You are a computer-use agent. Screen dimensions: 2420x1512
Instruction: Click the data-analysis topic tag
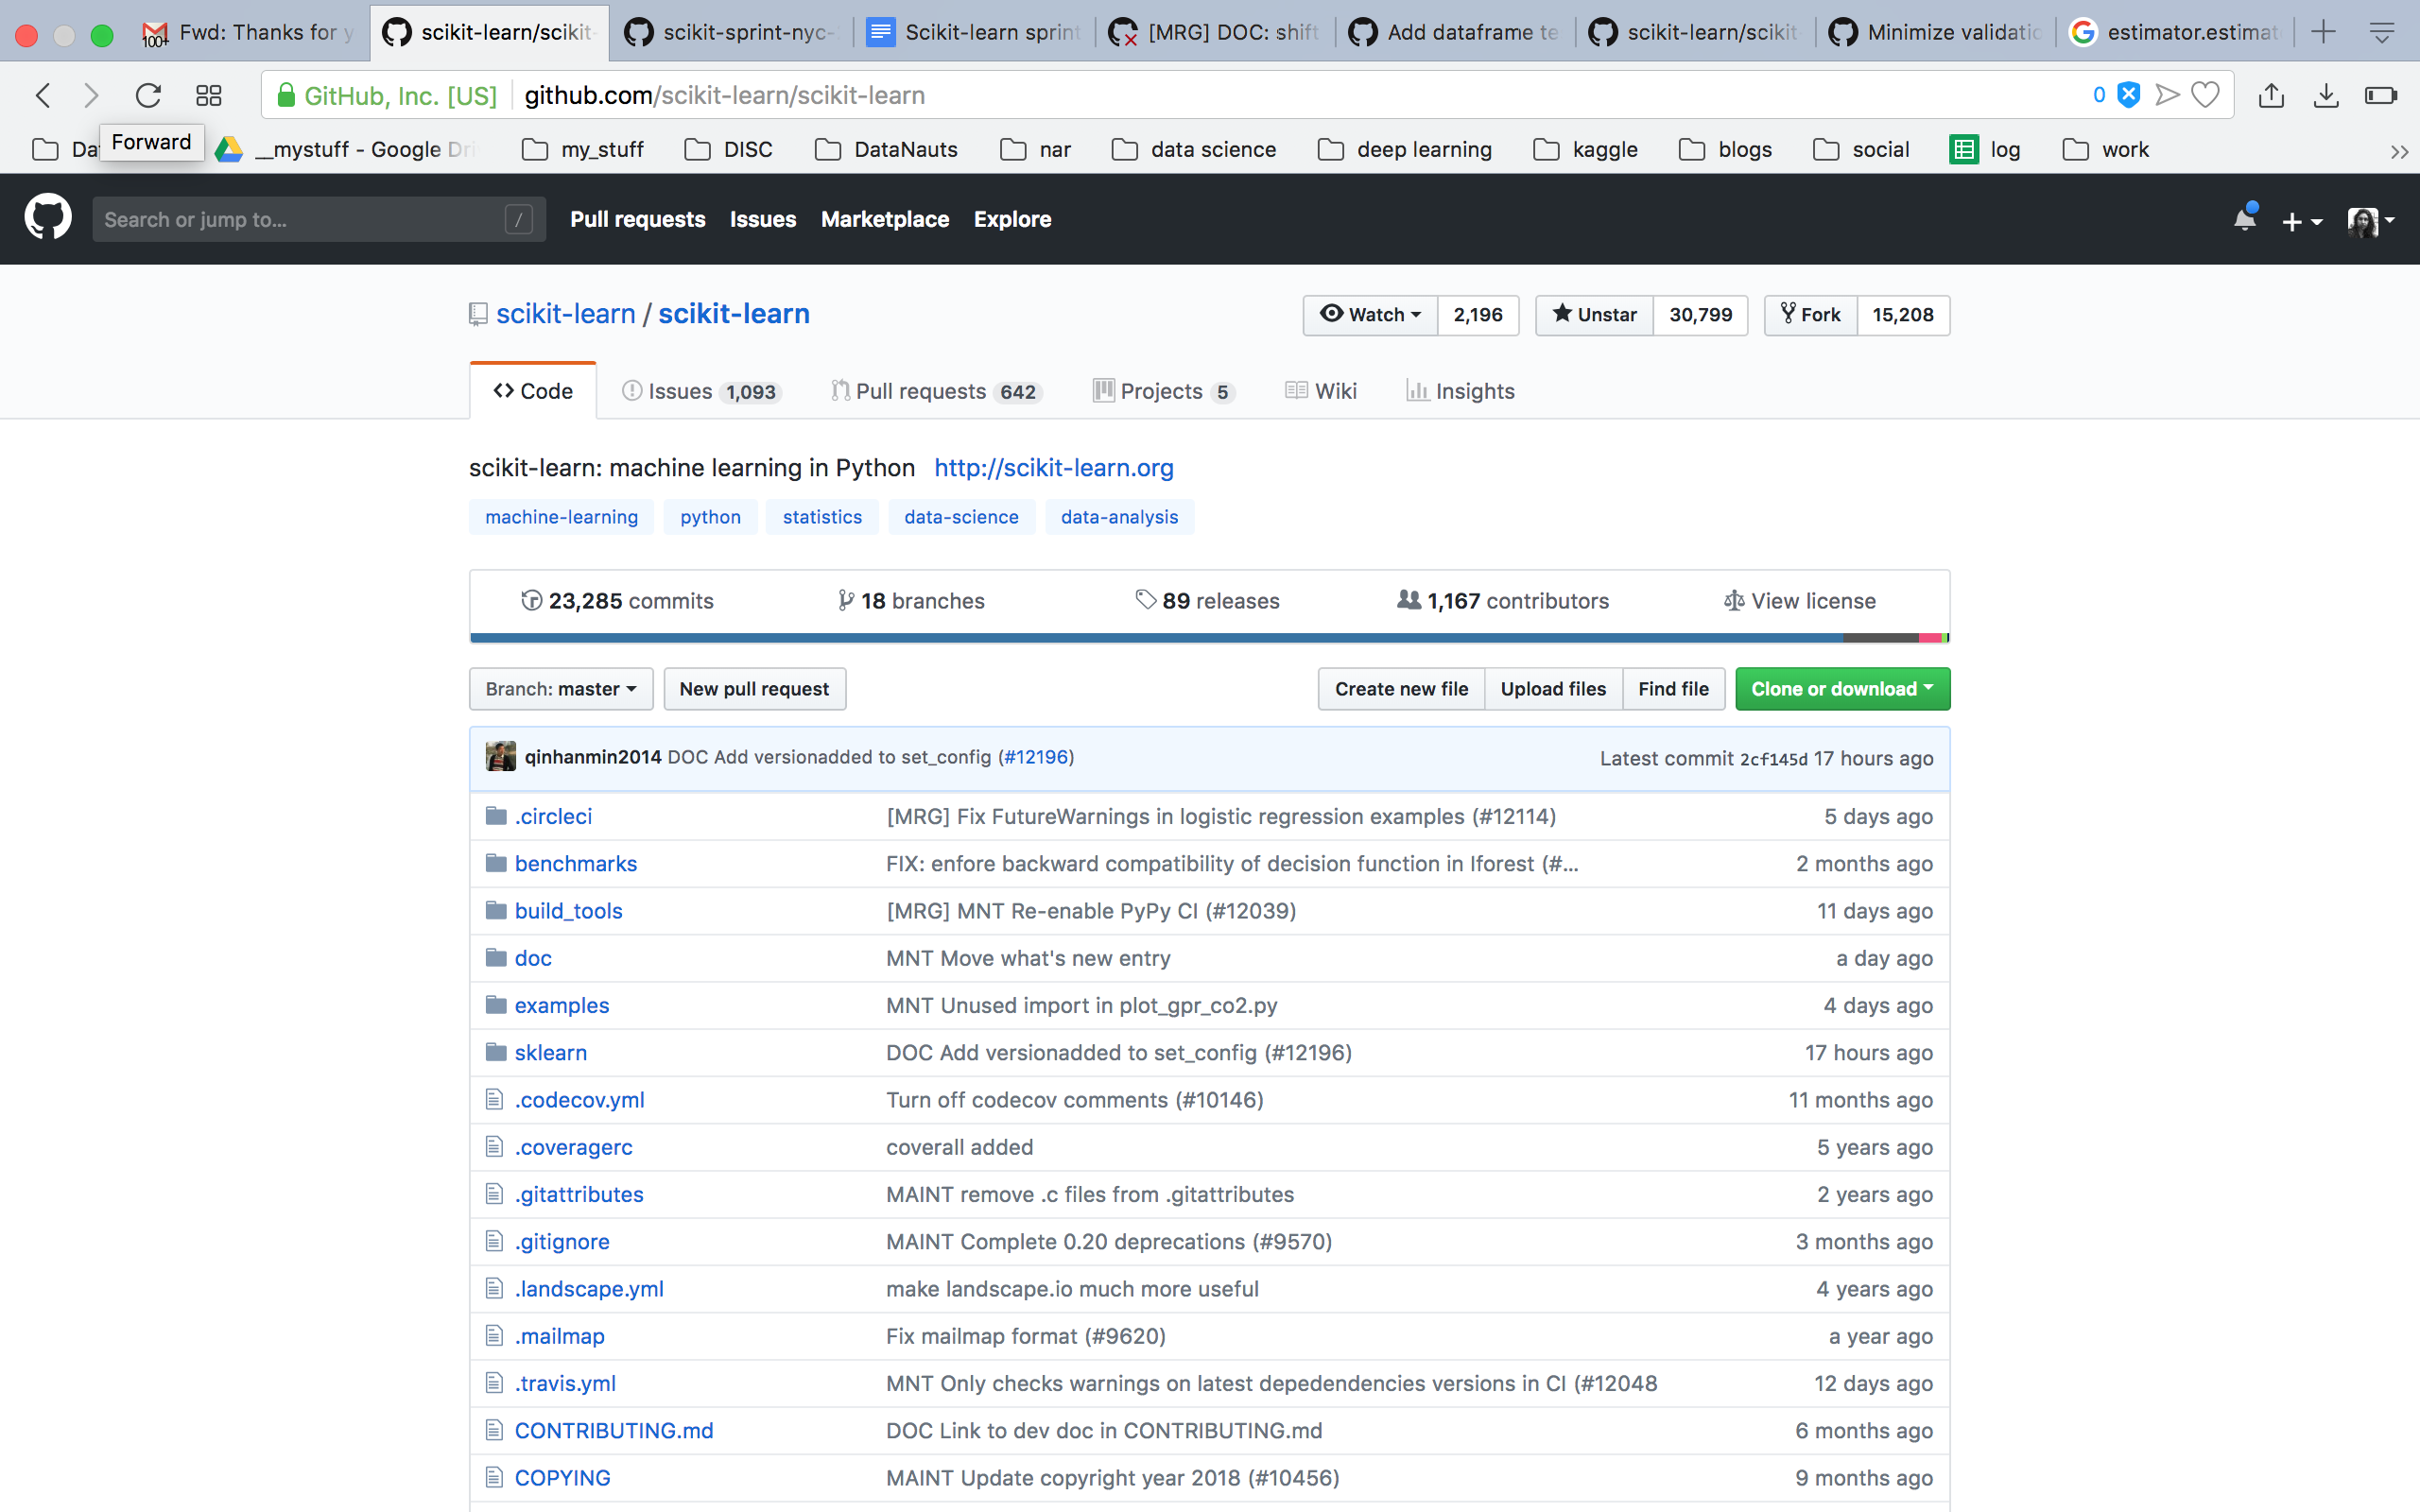(x=1119, y=517)
